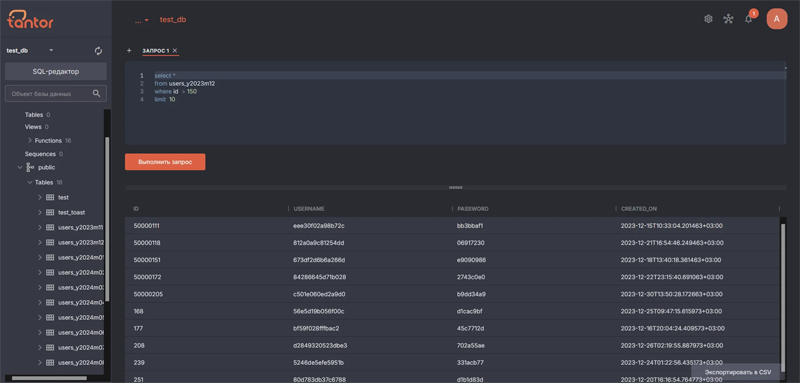This screenshot has height=383, width=800.
Task: Click the ID cell 50000172
Action: click(x=146, y=277)
